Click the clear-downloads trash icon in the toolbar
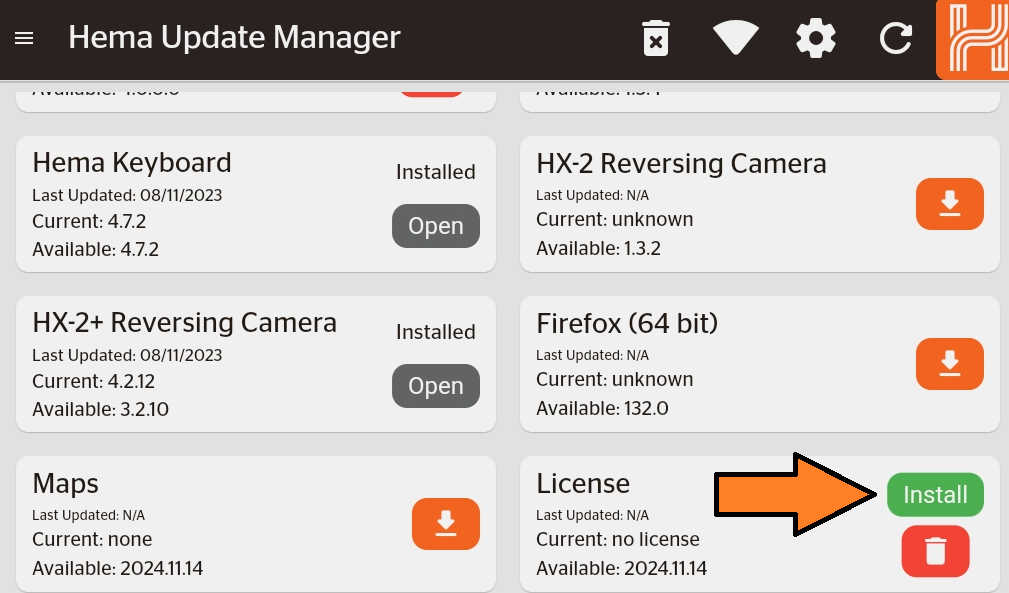The height and width of the screenshot is (593, 1009). (x=655, y=38)
